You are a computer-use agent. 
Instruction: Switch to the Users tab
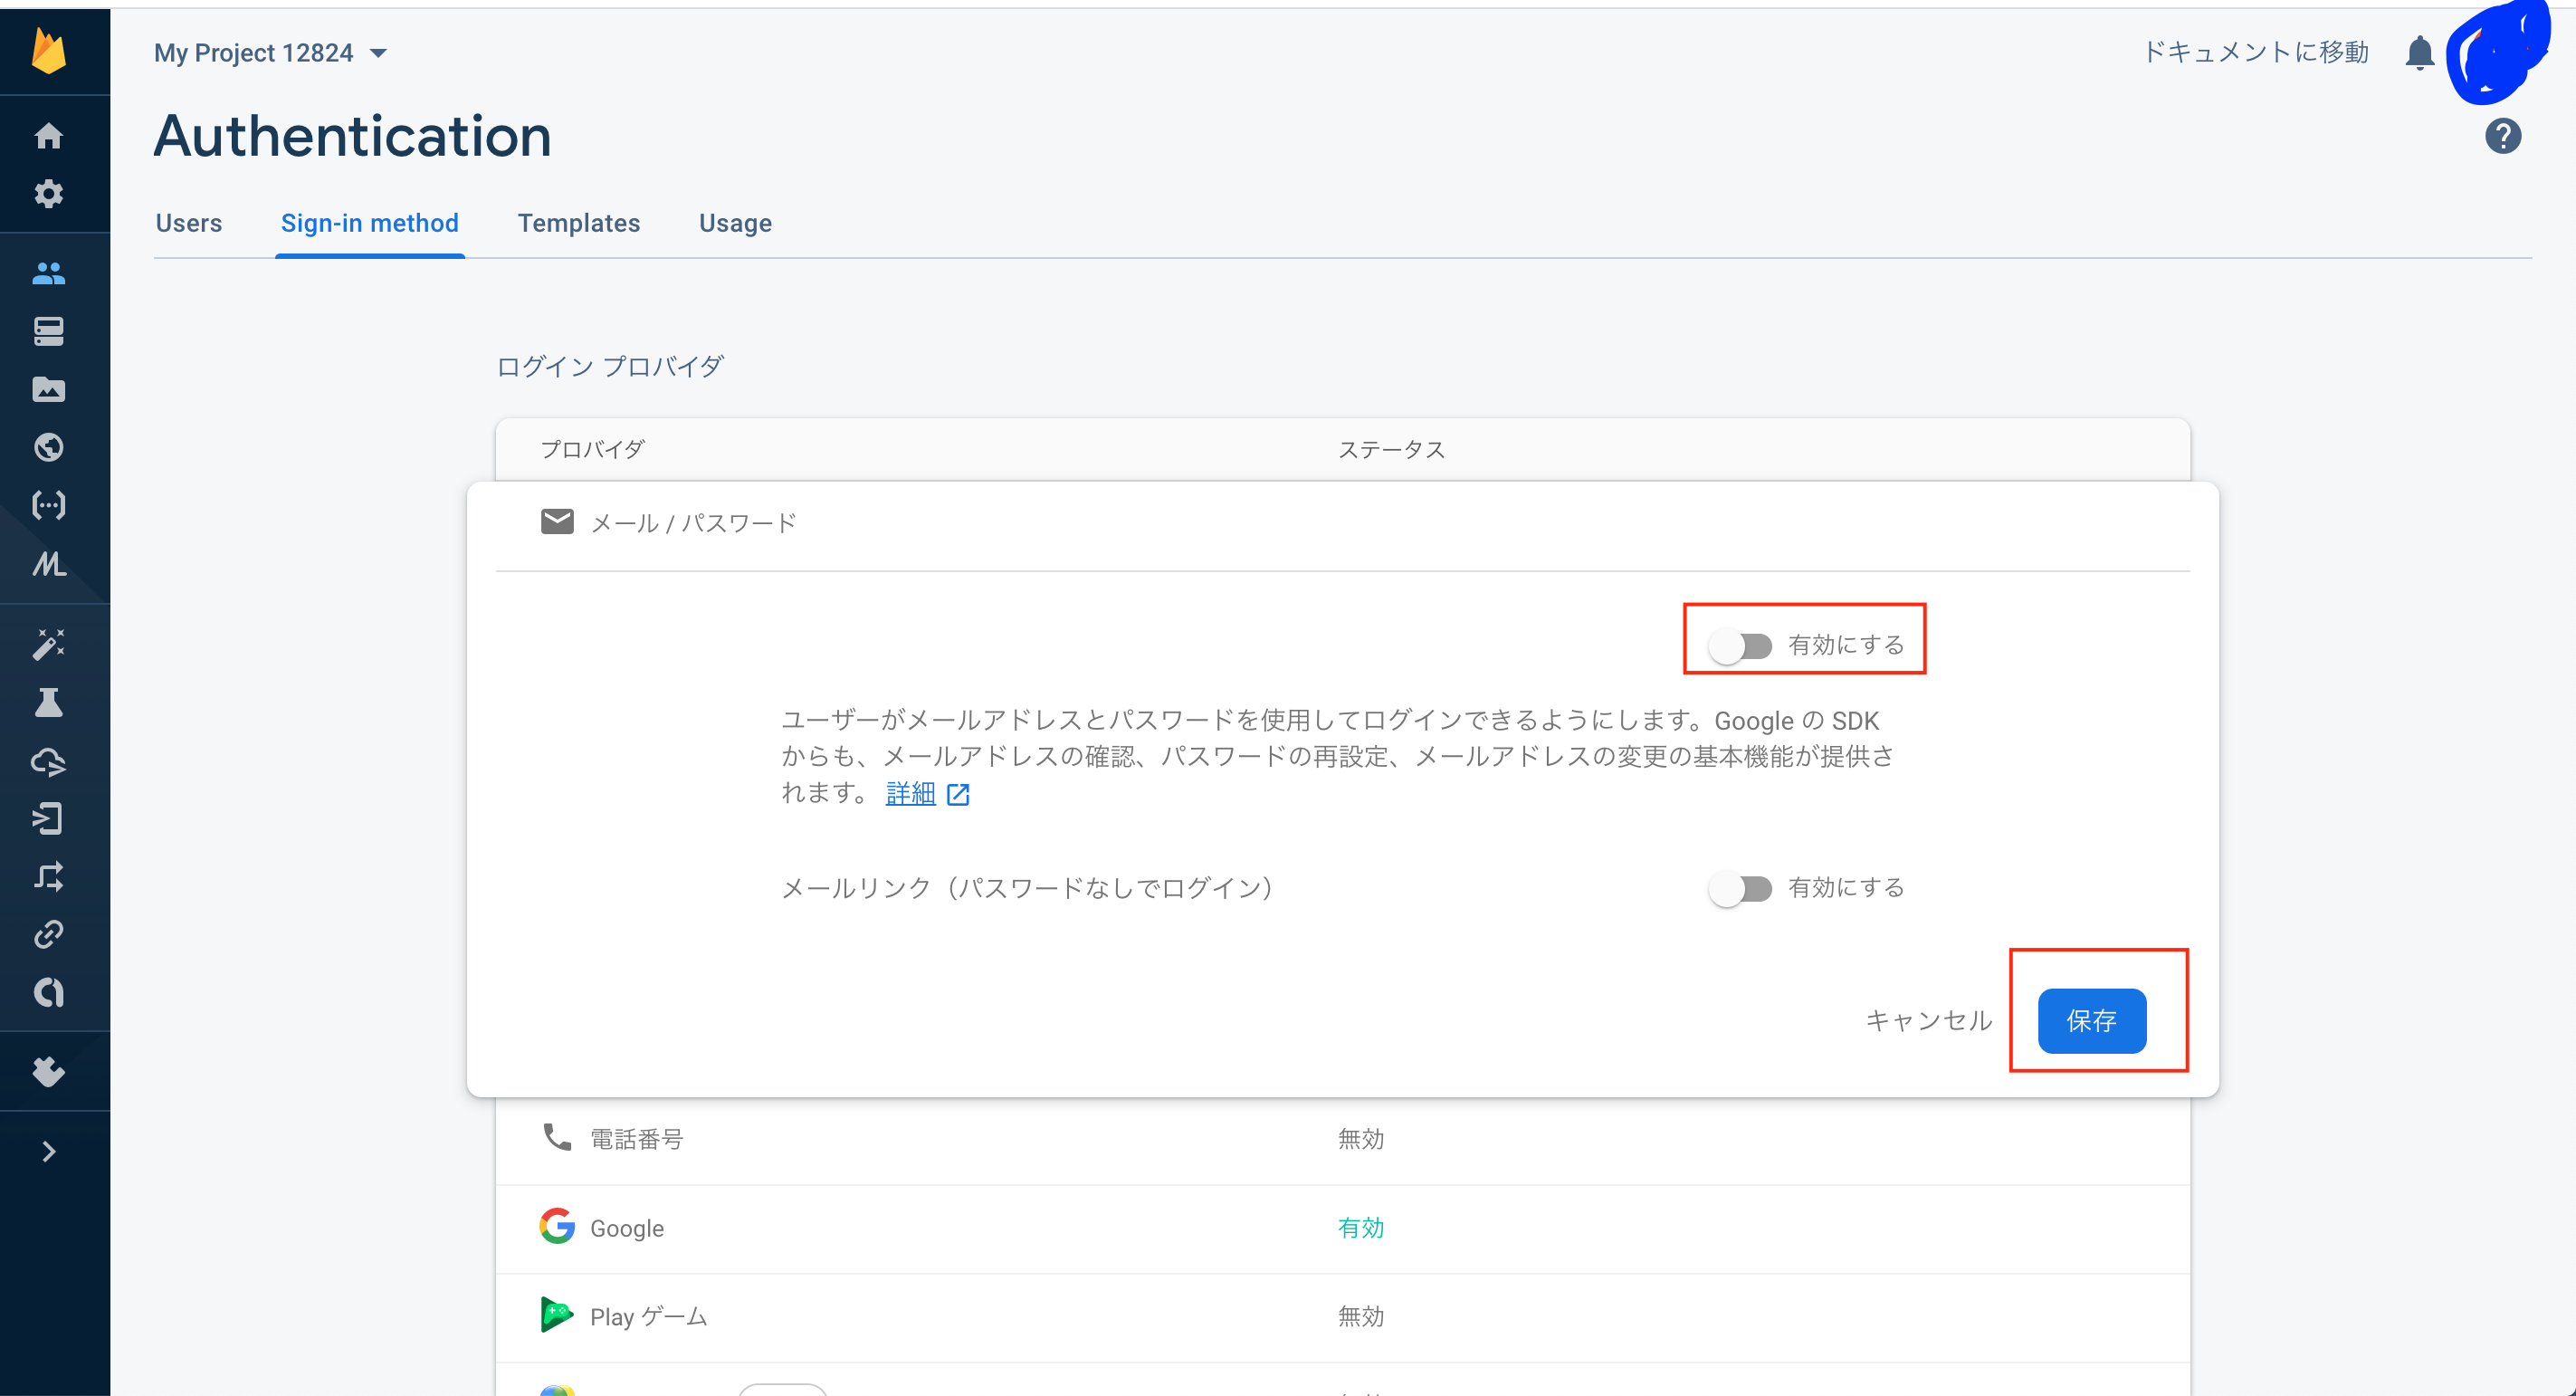point(188,223)
